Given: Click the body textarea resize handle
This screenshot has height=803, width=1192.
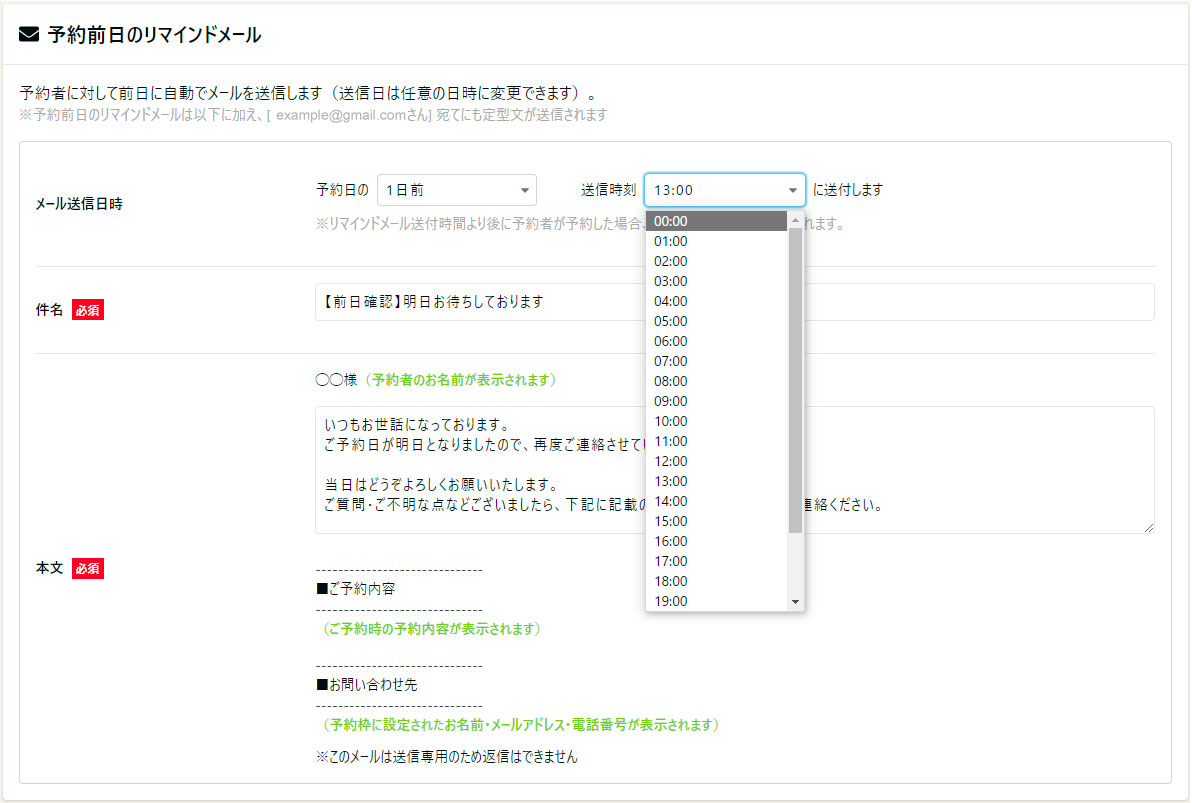Looking at the screenshot, I should [x=1149, y=527].
